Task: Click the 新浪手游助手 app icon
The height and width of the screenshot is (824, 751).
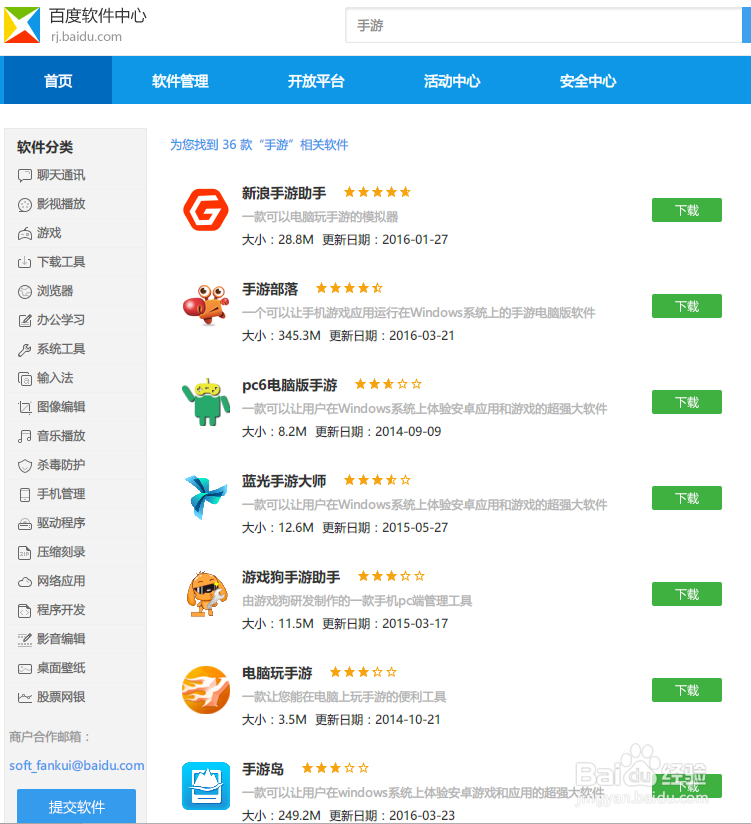Action: point(205,210)
